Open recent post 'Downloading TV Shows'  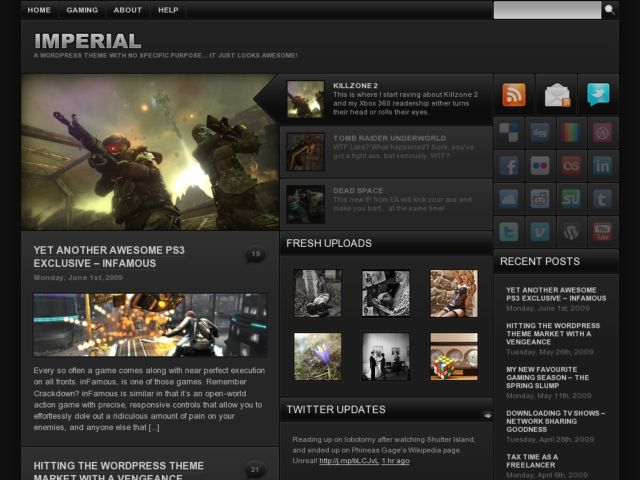556,421
